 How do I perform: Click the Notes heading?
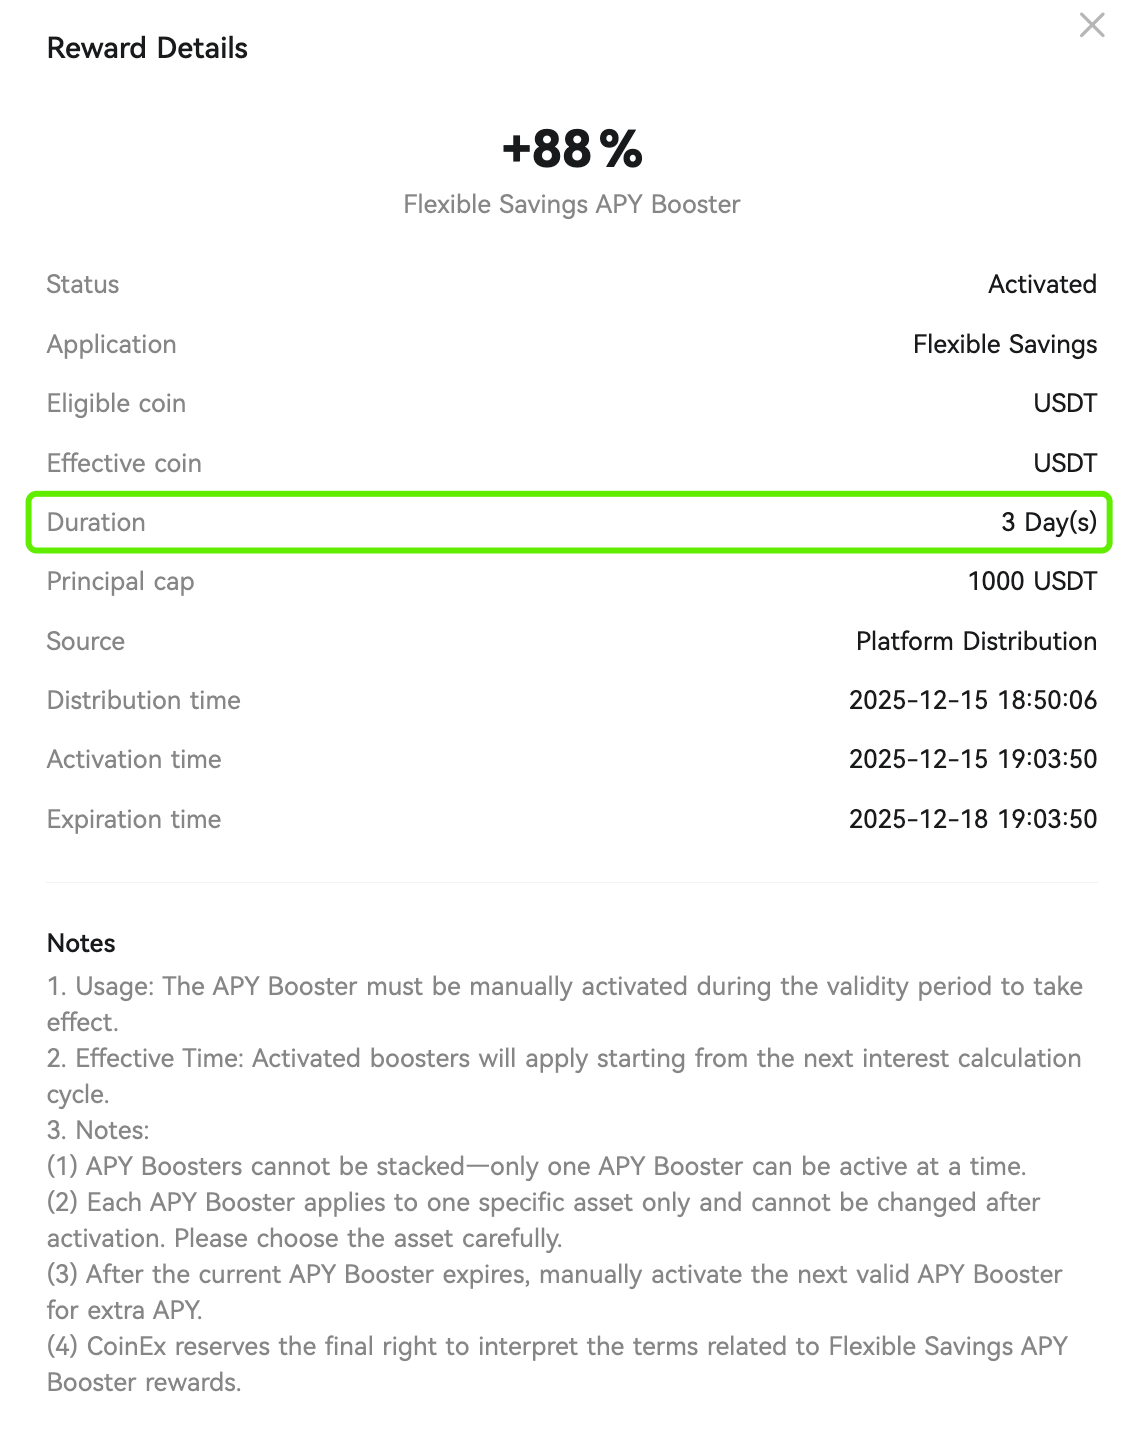pyautogui.click(x=81, y=943)
